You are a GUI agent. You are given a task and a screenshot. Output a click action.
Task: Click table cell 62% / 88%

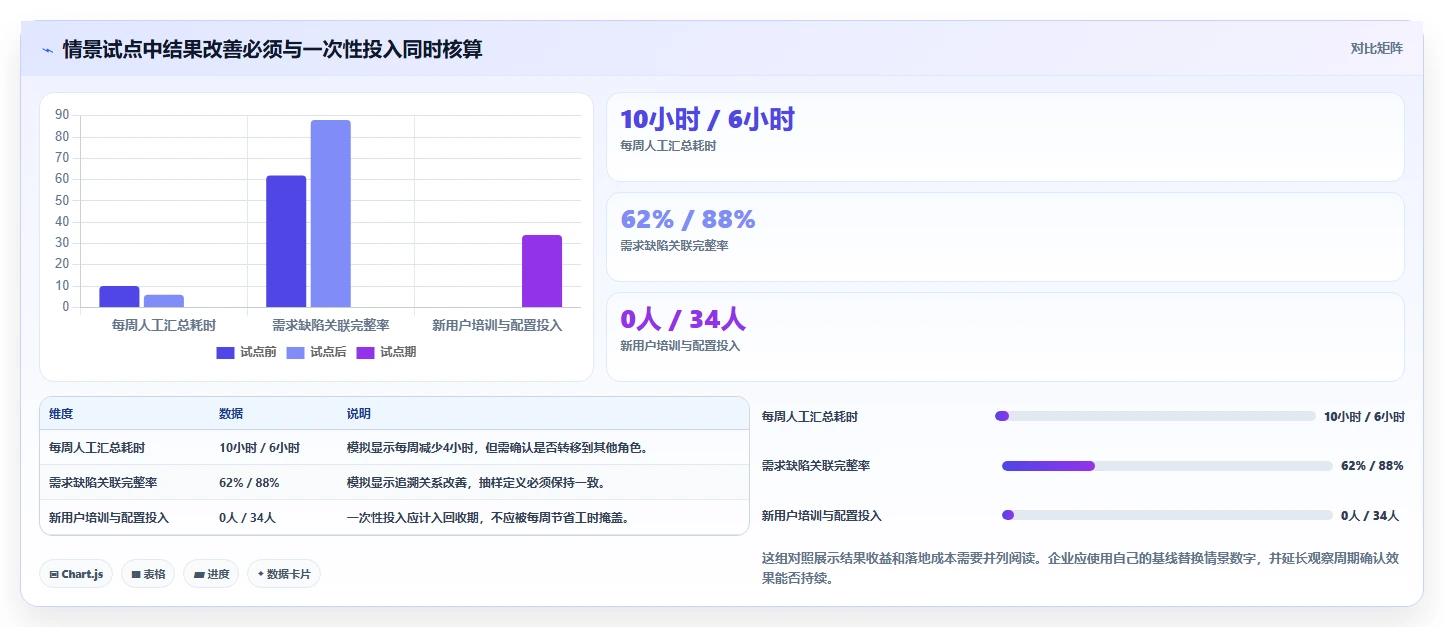pos(249,482)
